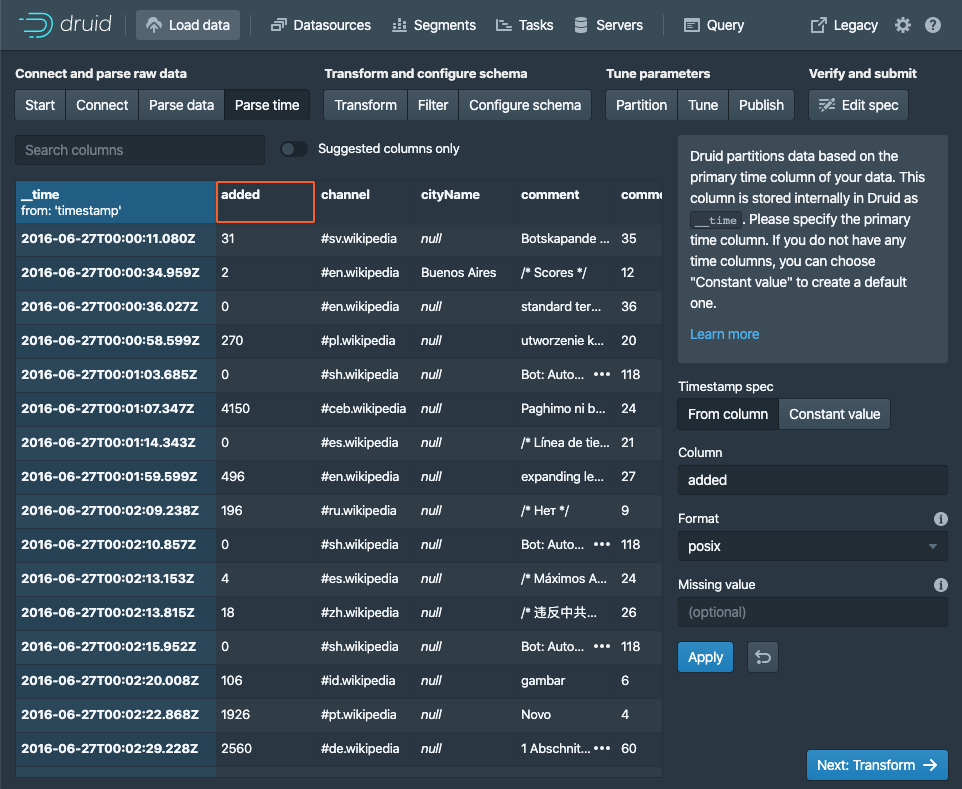This screenshot has height=789, width=962.
Task: Select comment column header
Action: point(566,202)
